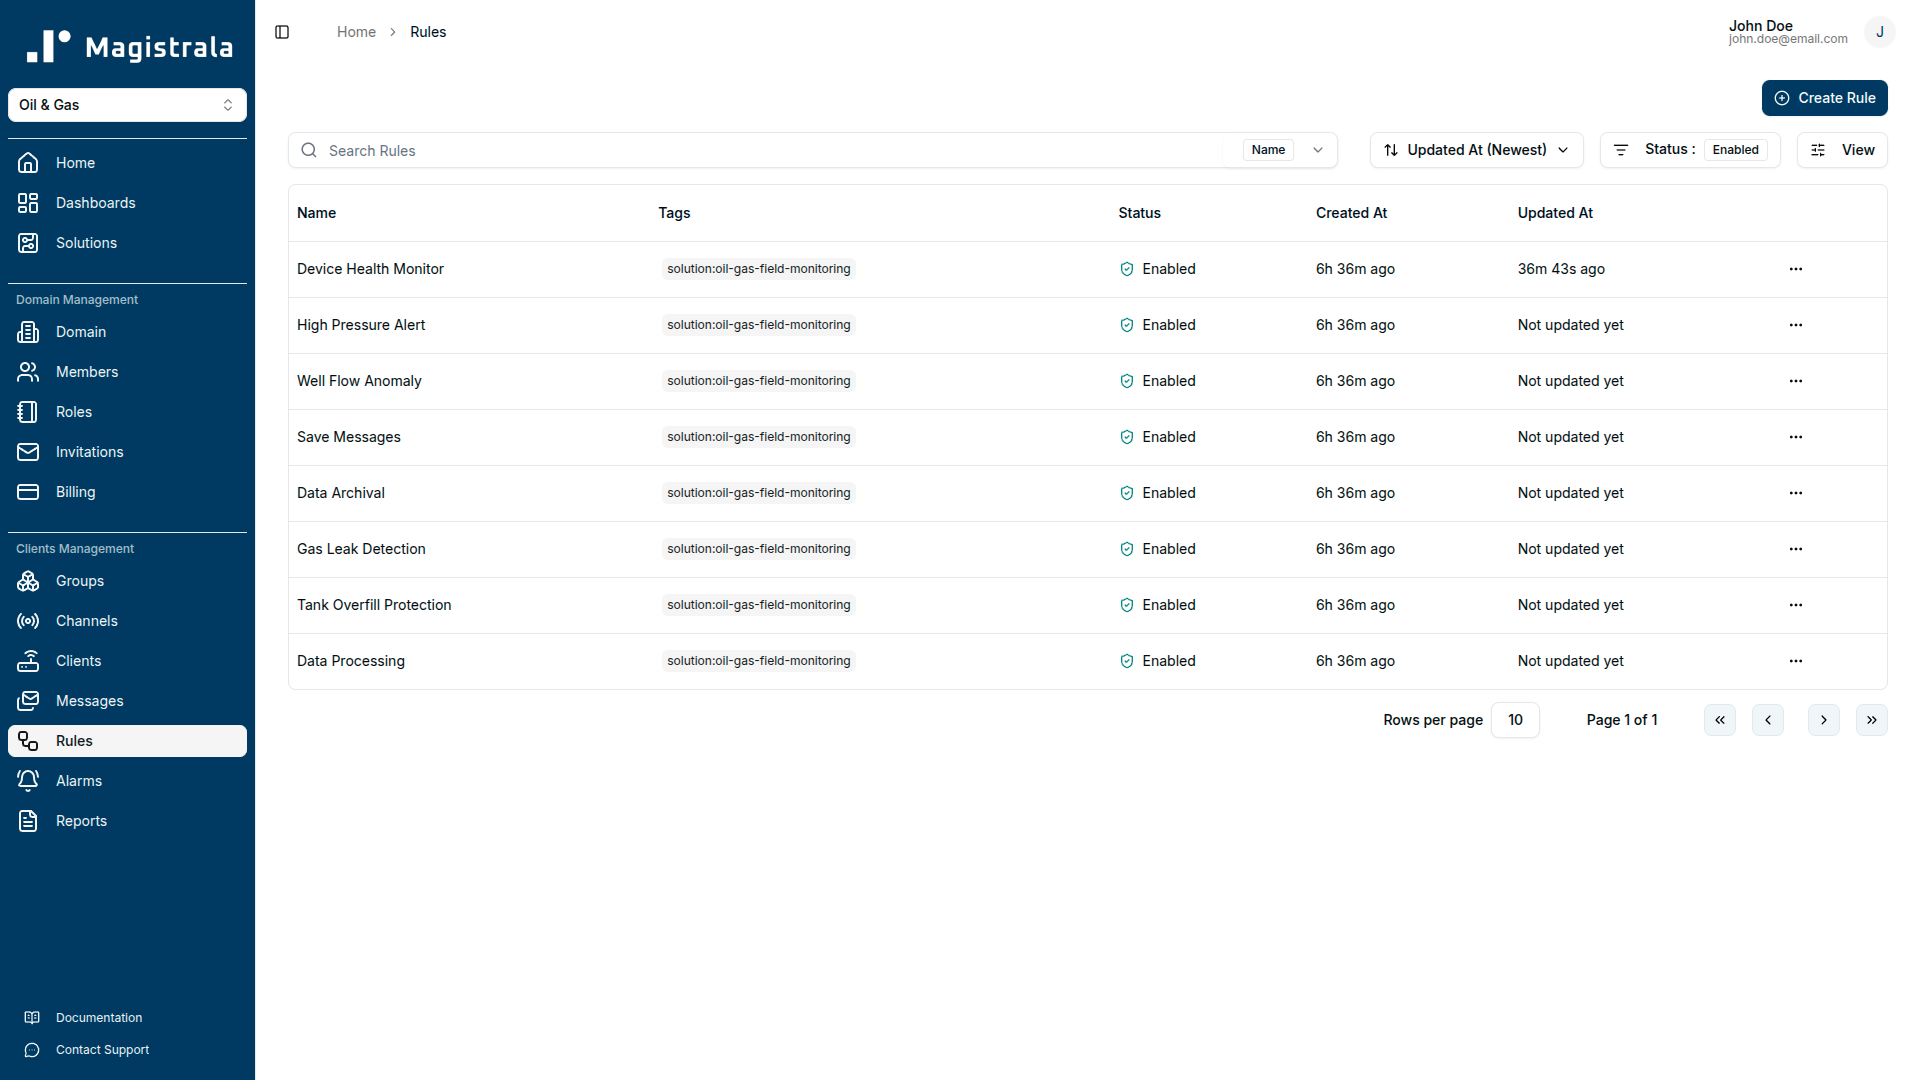Open the Reports section
This screenshot has height=1080, width=1920.
[81, 821]
